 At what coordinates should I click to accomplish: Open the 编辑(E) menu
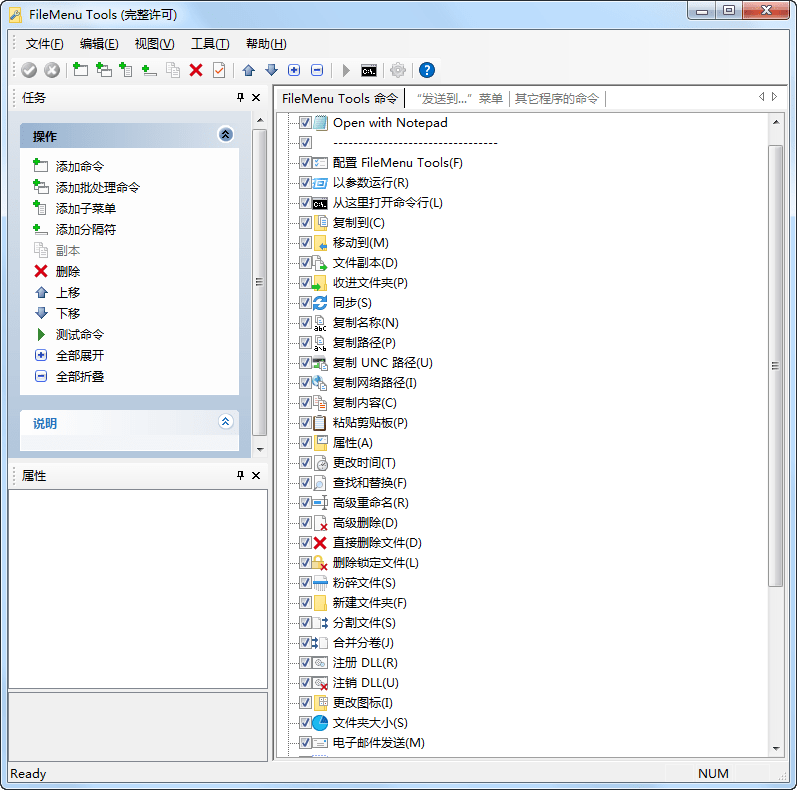coord(99,44)
